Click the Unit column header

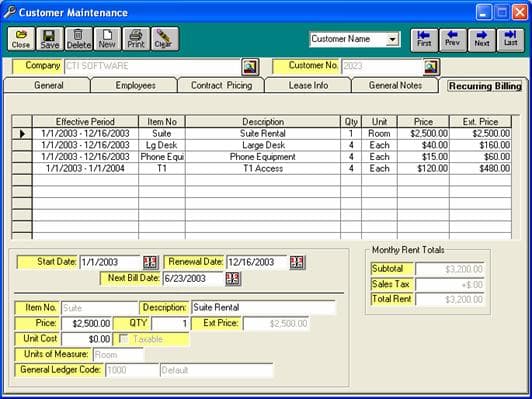pos(379,121)
